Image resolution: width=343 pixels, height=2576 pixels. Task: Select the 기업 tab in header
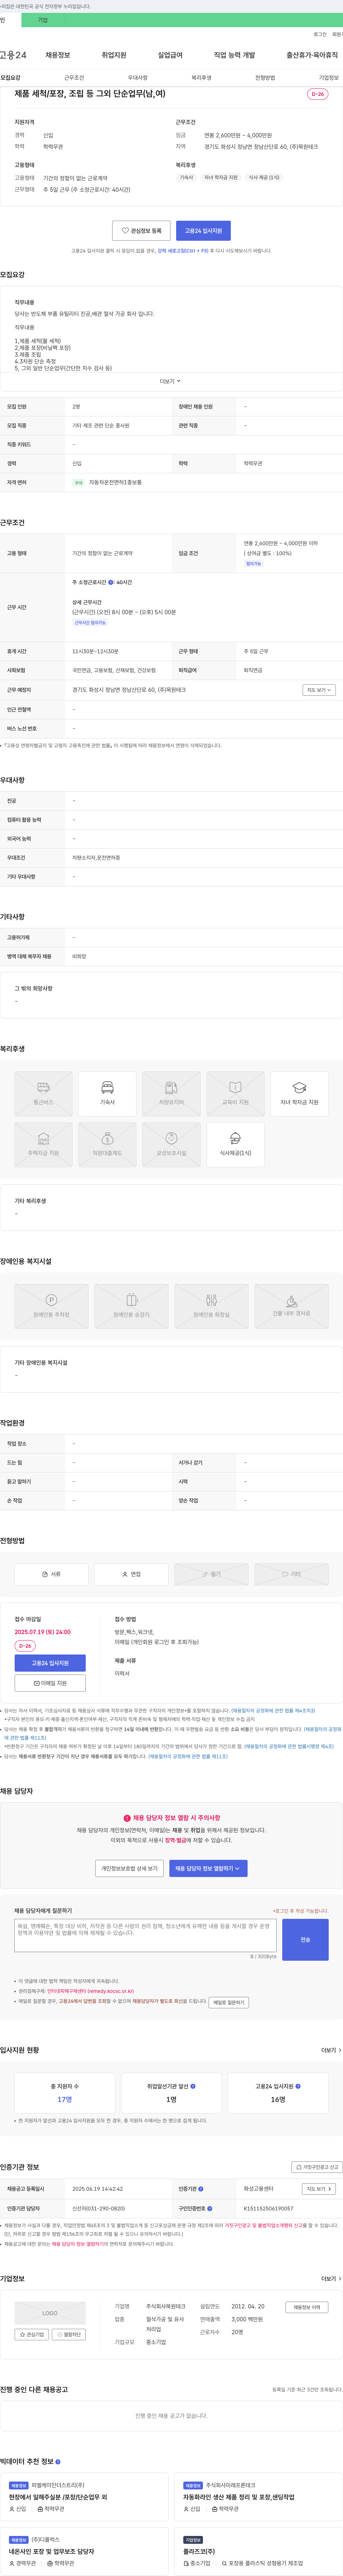(x=42, y=20)
